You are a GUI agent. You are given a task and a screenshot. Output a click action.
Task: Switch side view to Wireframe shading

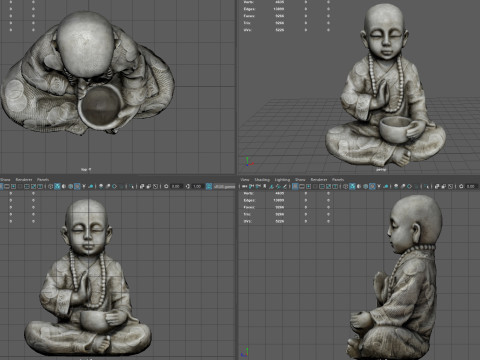(345, 186)
